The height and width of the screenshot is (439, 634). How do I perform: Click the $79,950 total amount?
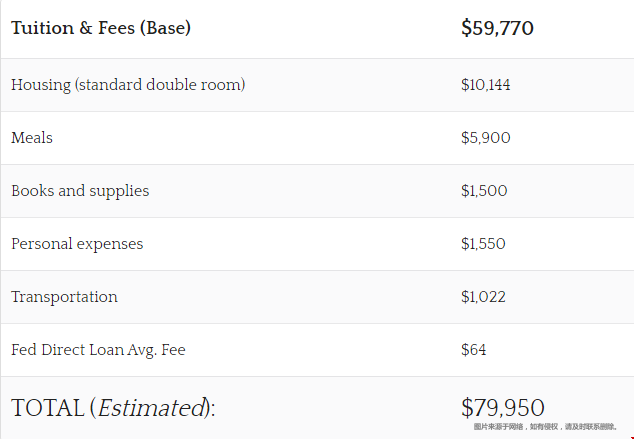503,407
